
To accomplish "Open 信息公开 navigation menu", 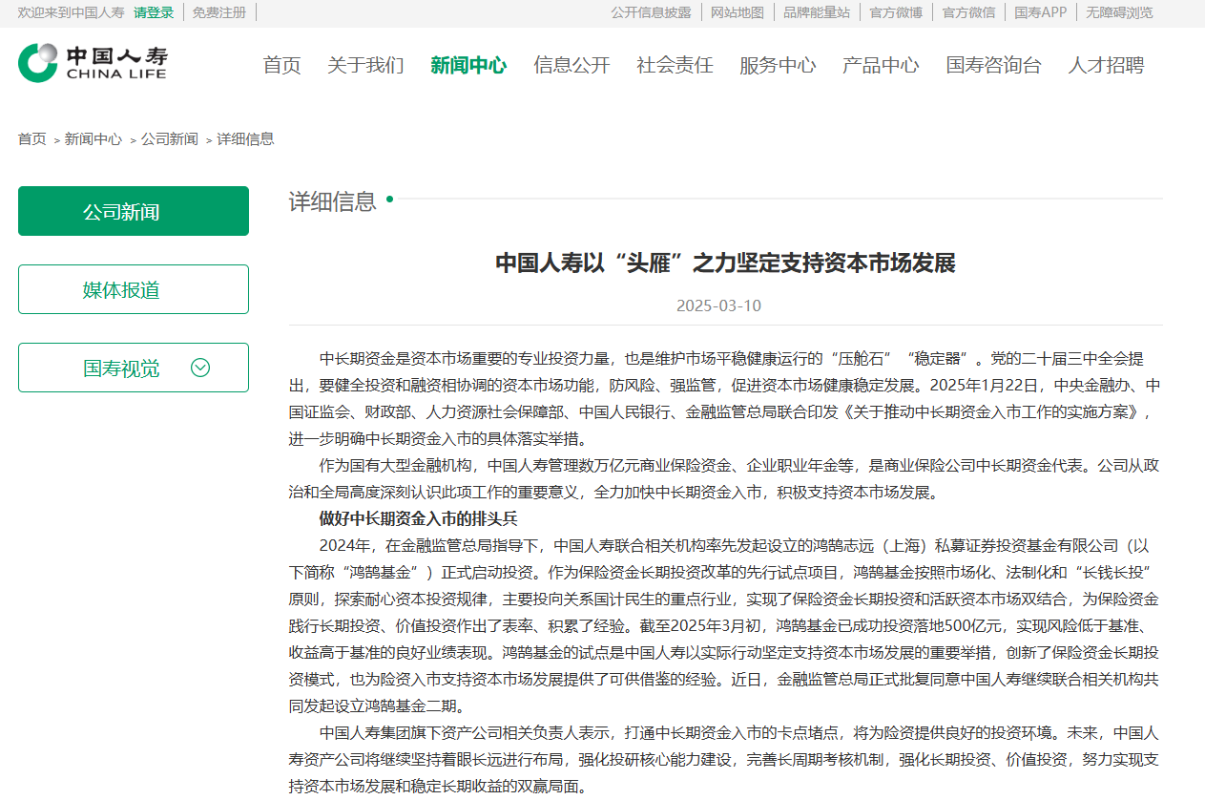I will pyautogui.click(x=571, y=66).
